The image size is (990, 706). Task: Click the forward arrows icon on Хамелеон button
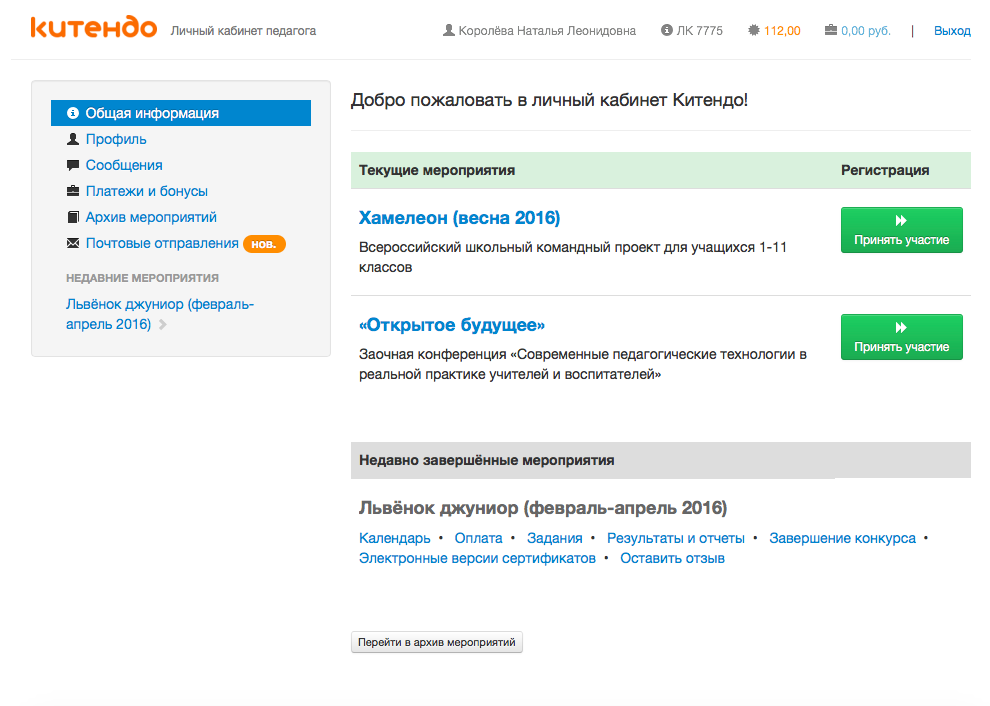pos(901,220)
